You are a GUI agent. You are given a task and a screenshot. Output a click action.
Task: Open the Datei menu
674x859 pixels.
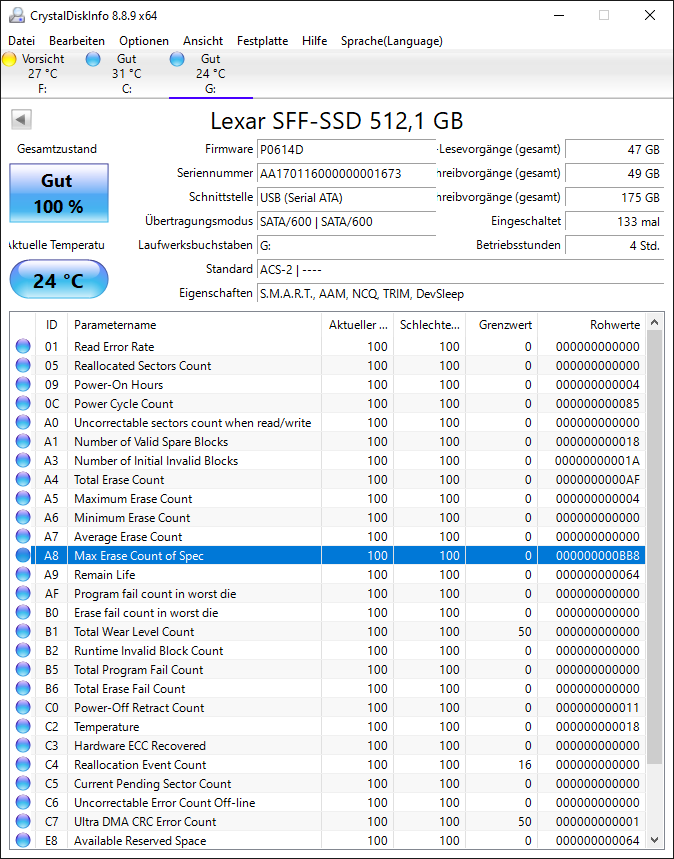point(22,41)
